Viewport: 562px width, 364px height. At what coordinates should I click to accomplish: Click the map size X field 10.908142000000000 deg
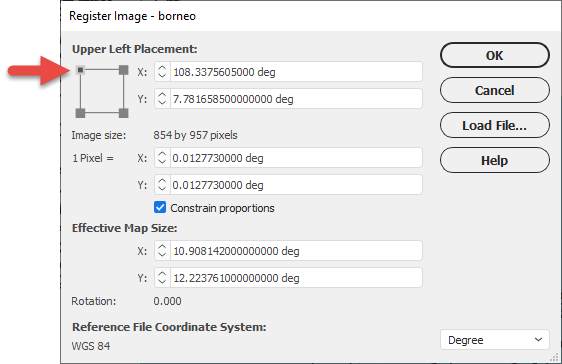(x=296, y=251)
